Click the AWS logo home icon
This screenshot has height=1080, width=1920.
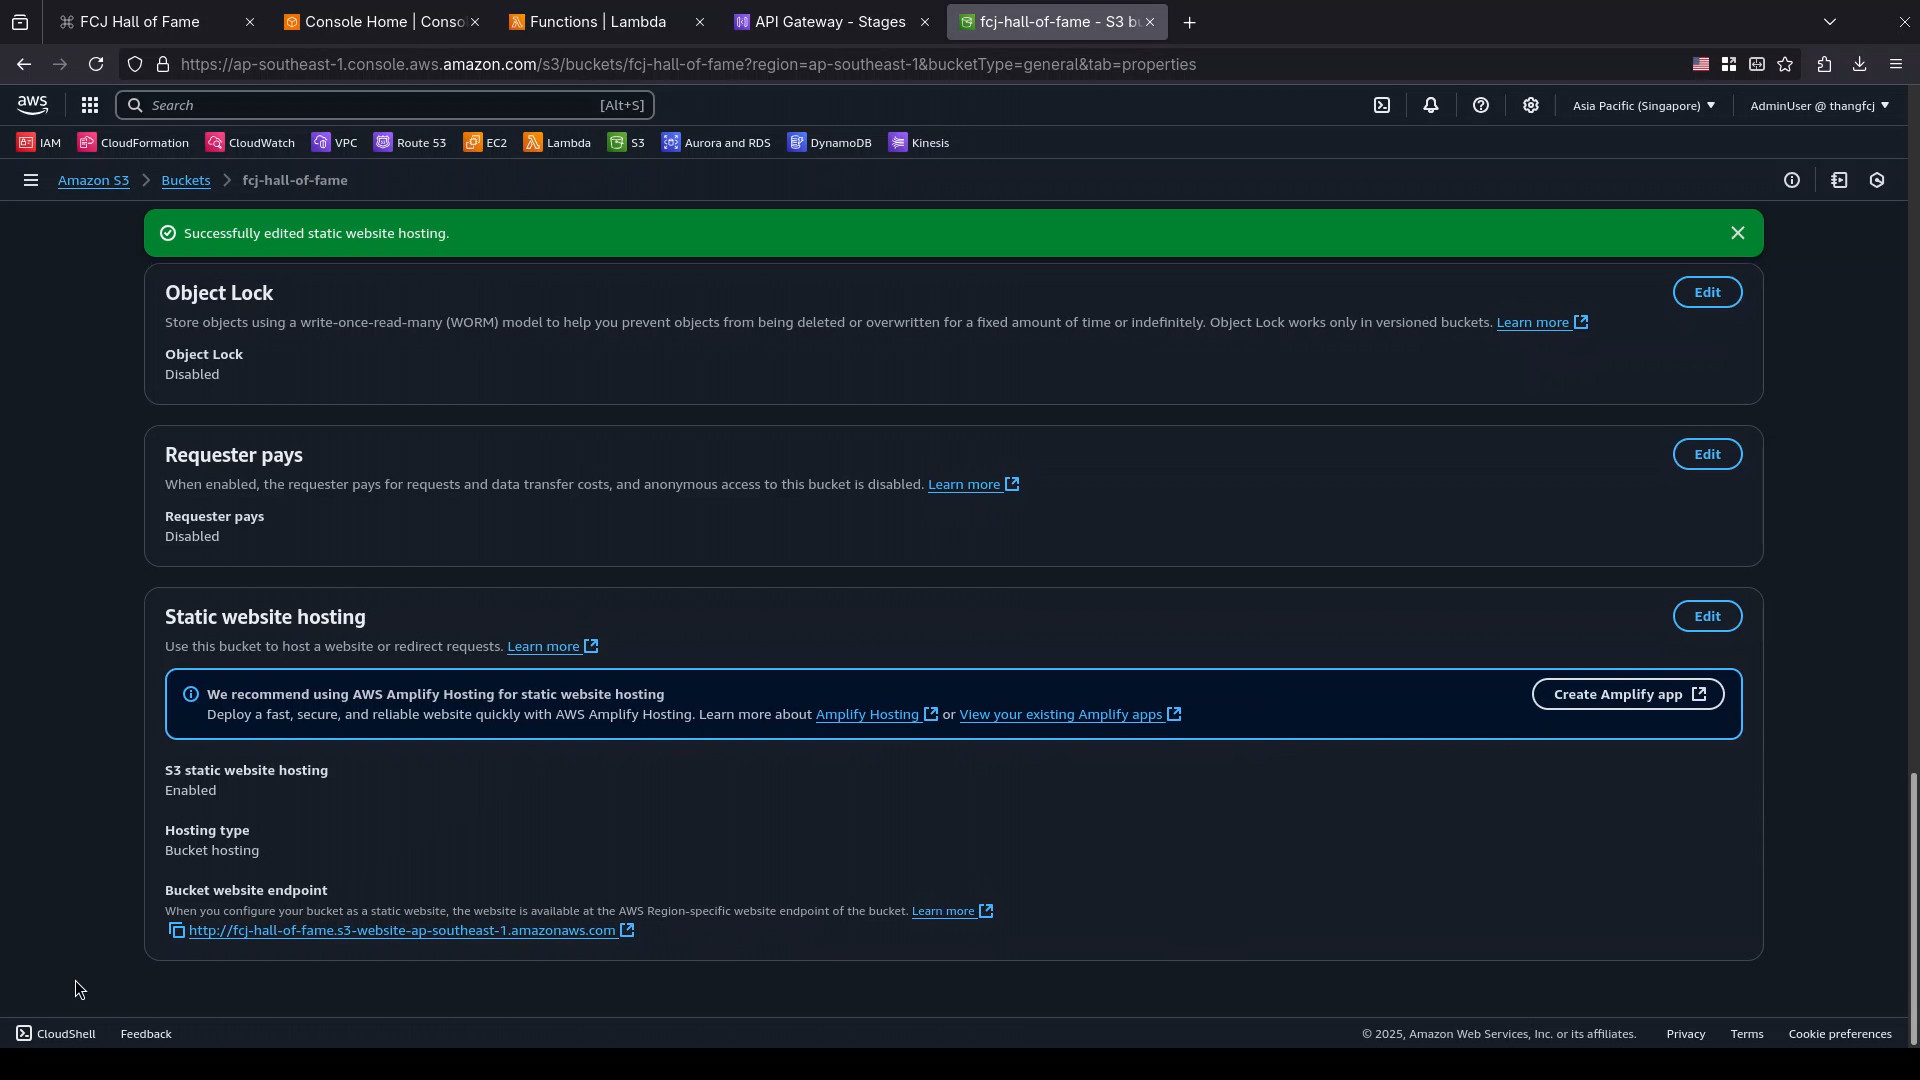[32, 105]
